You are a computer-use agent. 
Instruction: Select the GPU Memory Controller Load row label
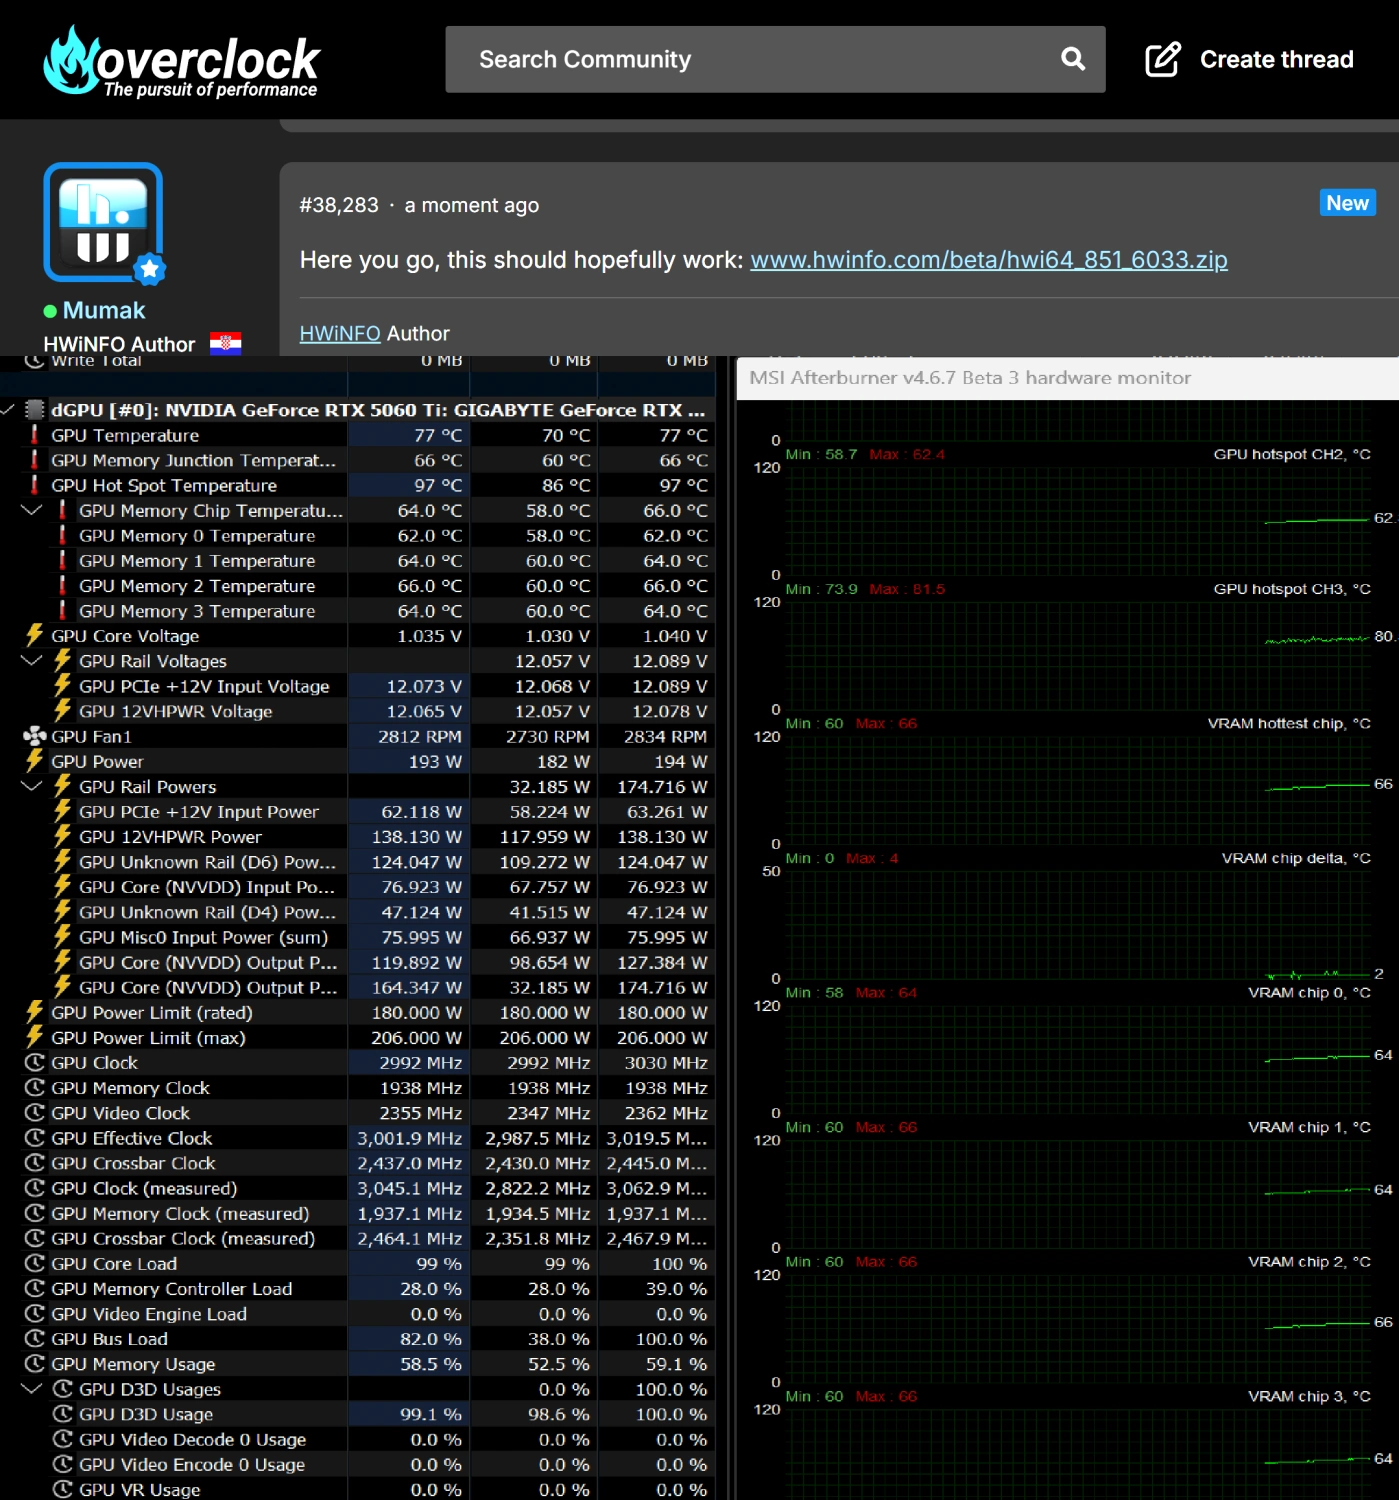[172, 1289]
